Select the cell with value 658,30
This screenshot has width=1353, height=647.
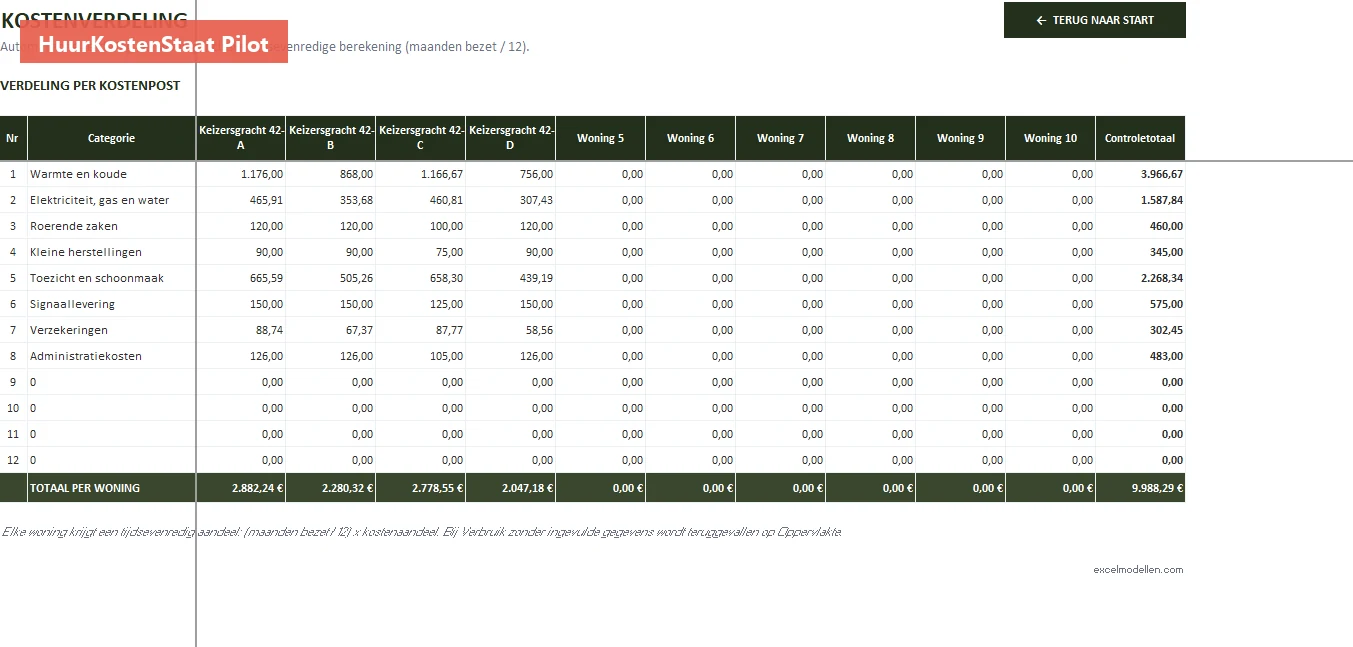[x=421, y=278]
